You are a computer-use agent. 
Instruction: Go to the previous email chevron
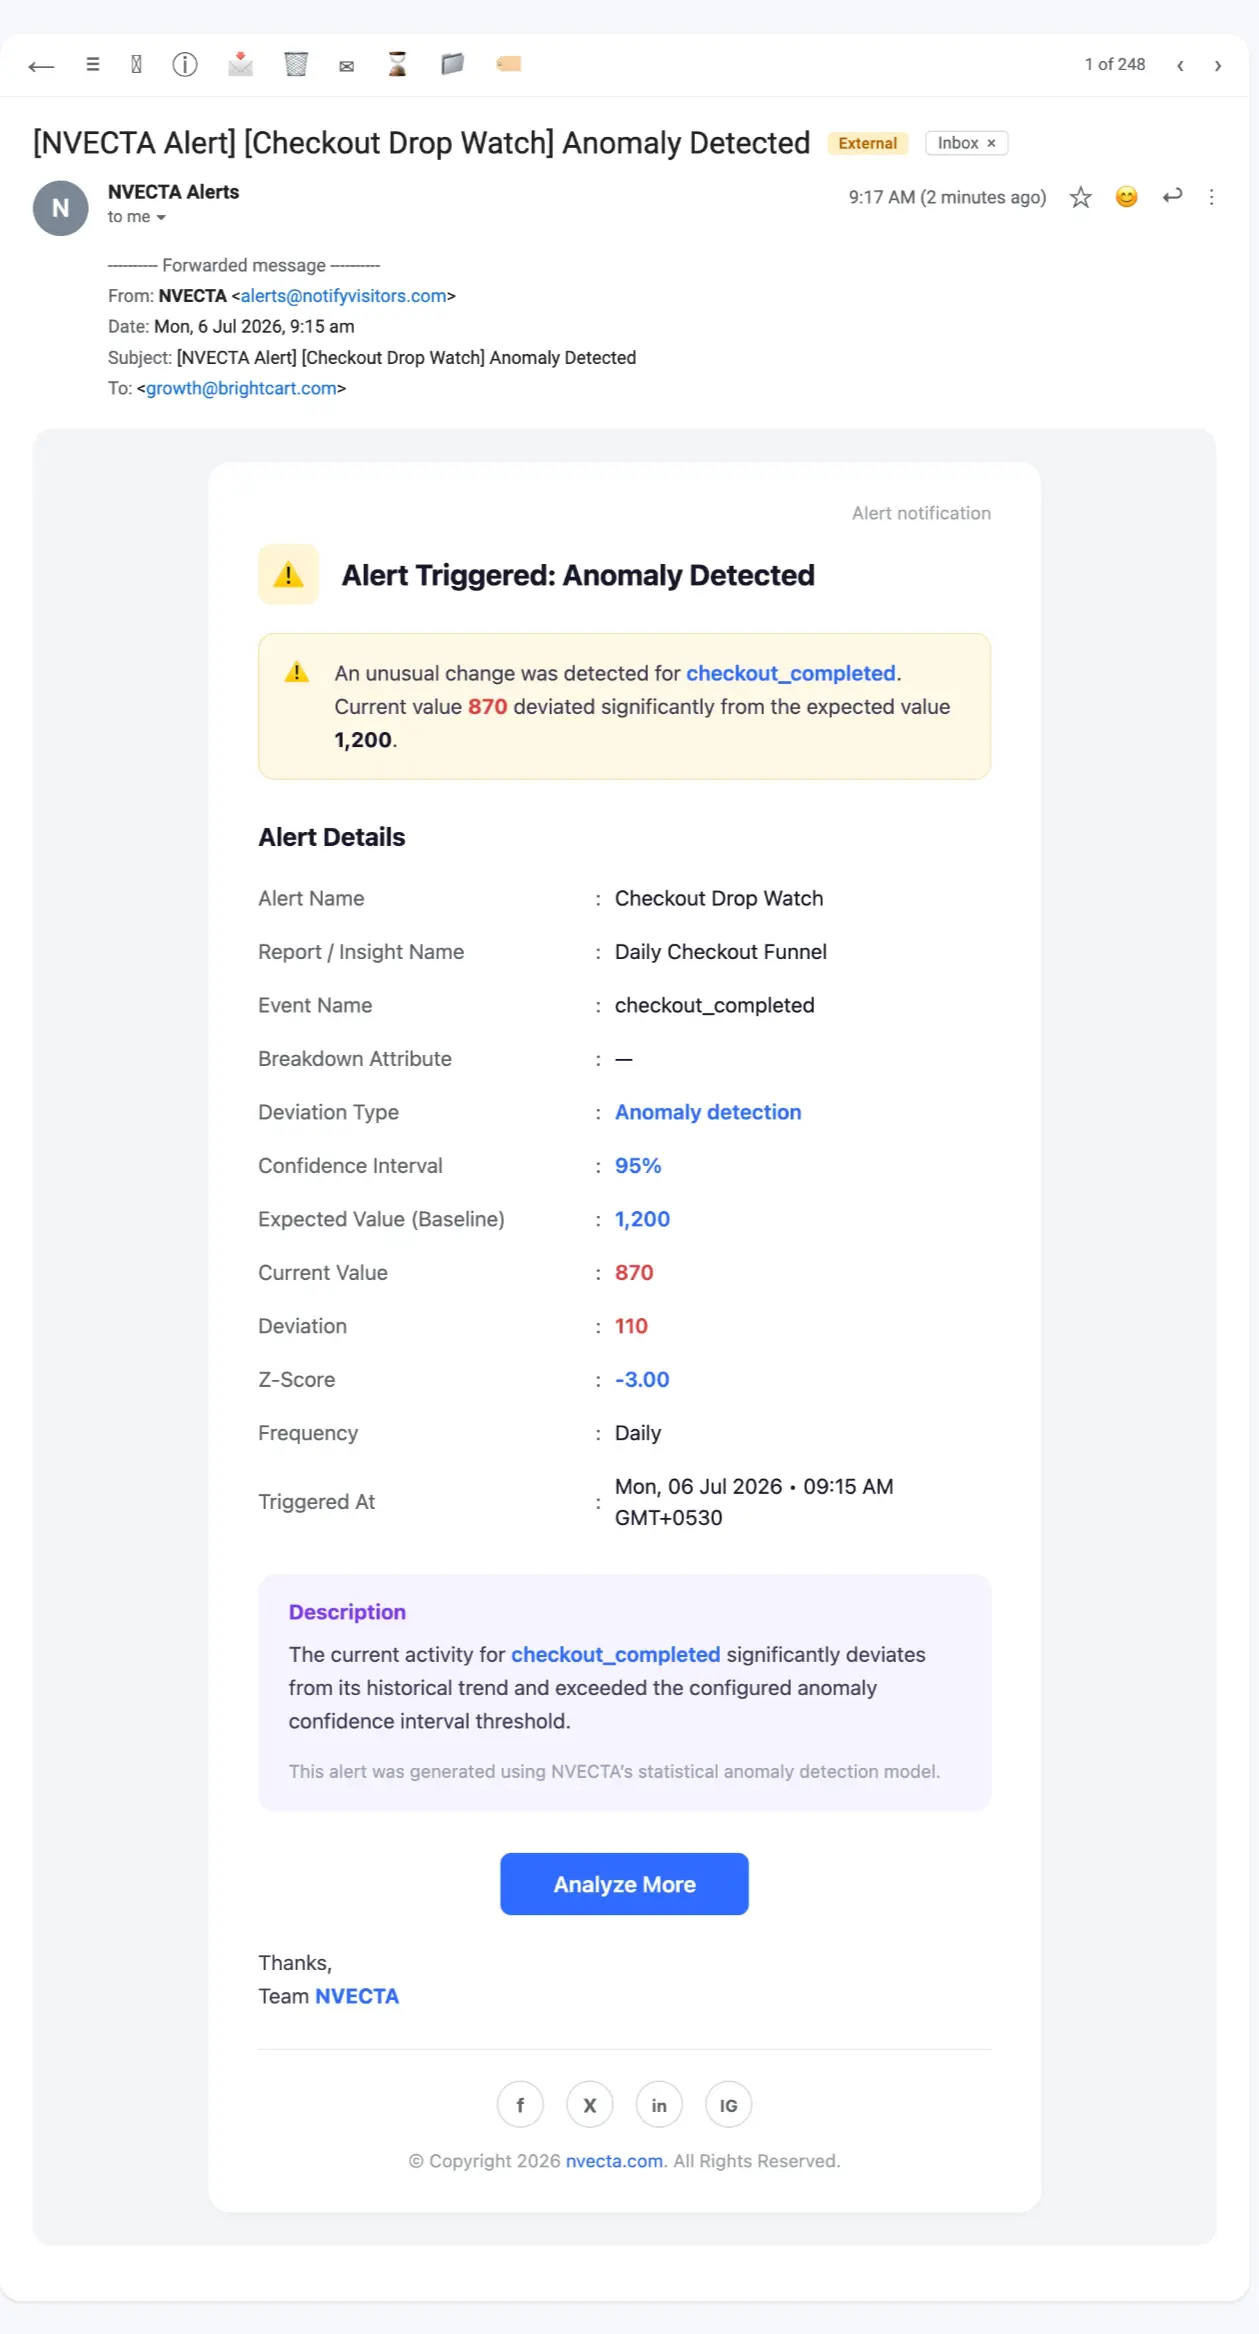(x=1180, y=65)
